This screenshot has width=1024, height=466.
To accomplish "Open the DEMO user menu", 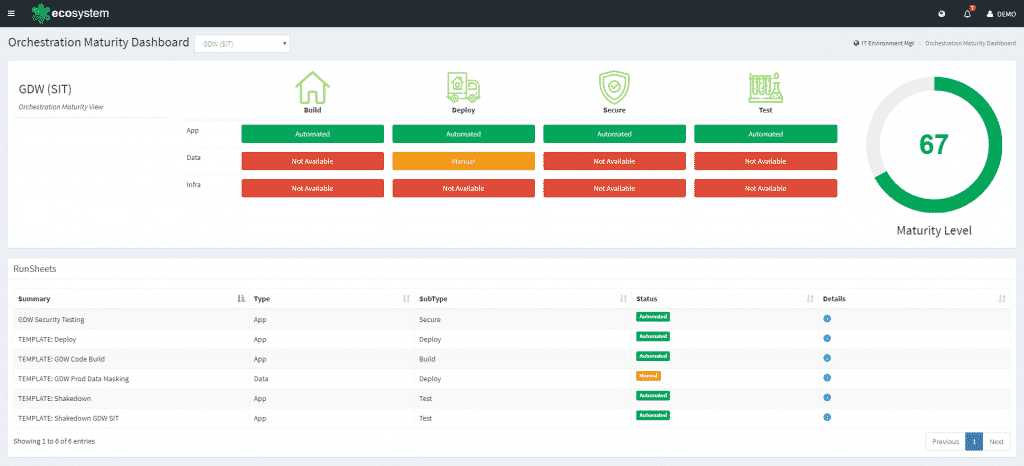I will [x=1000, y=14].
